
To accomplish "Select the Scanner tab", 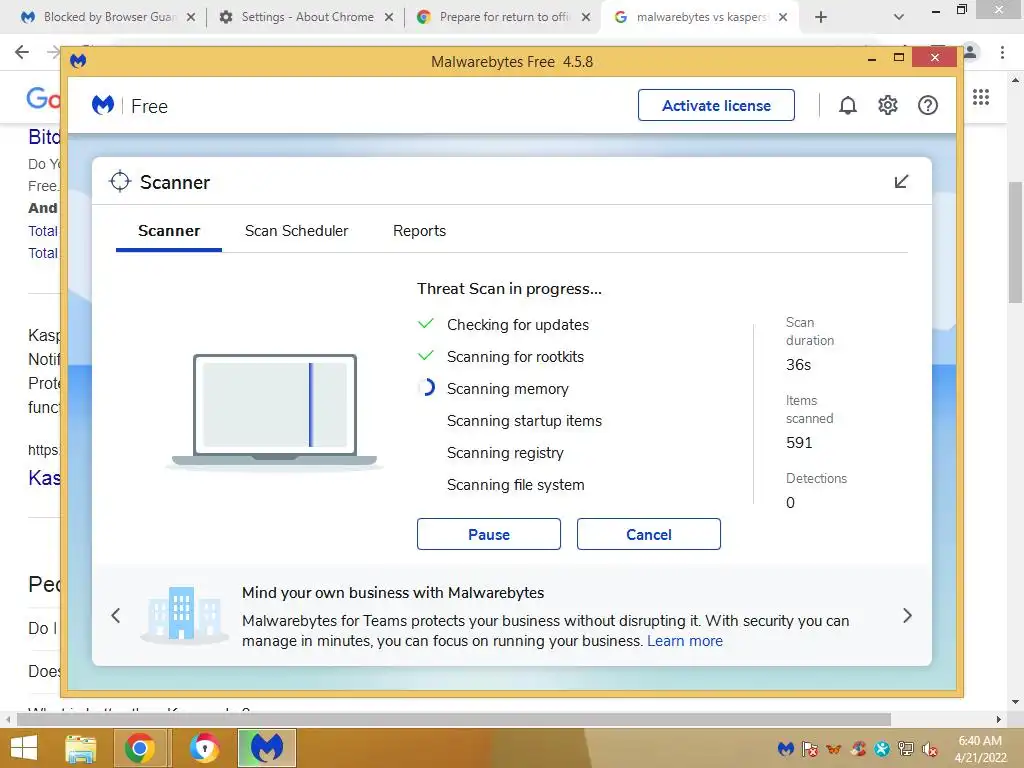I will [x=169, y=231].
